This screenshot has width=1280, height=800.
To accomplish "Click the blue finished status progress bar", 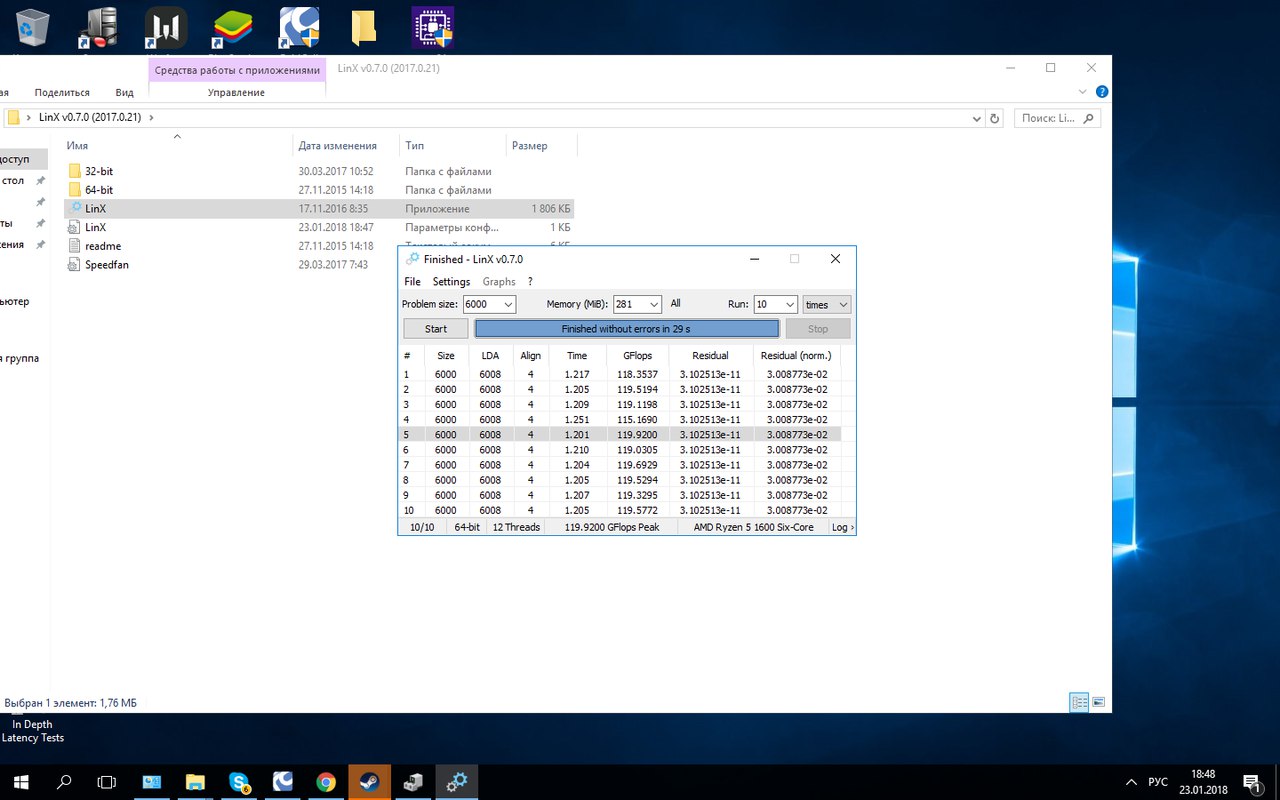I will pyautogui.click(x=626, y=329).
